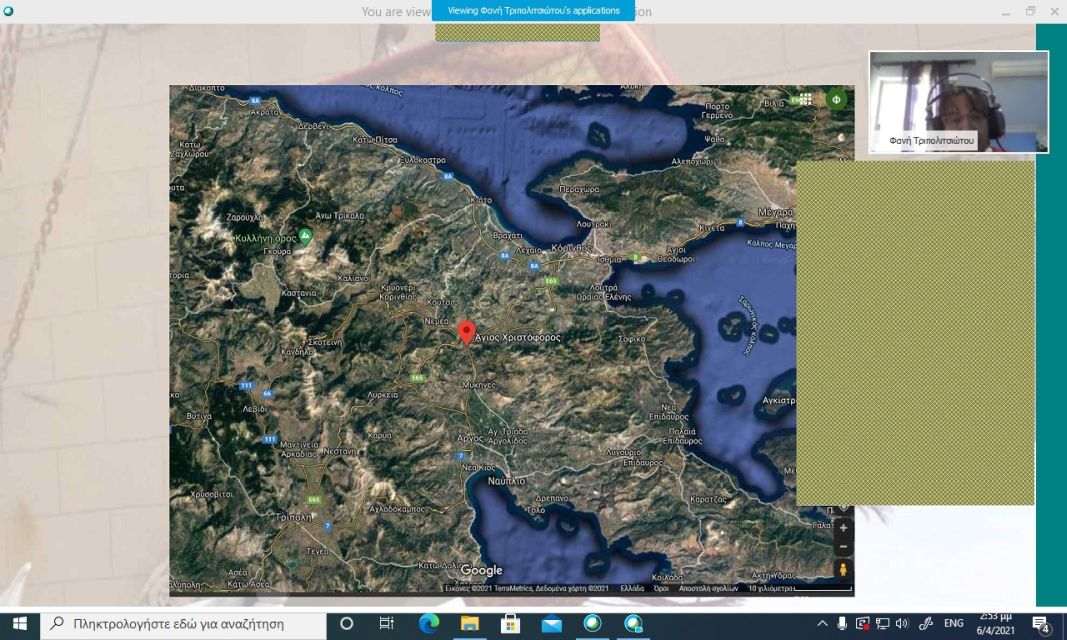The height and width of the screenshot is (640, 1067).
Task: Open File Explorer from the taskbar
Action: (x=469, y=623)
